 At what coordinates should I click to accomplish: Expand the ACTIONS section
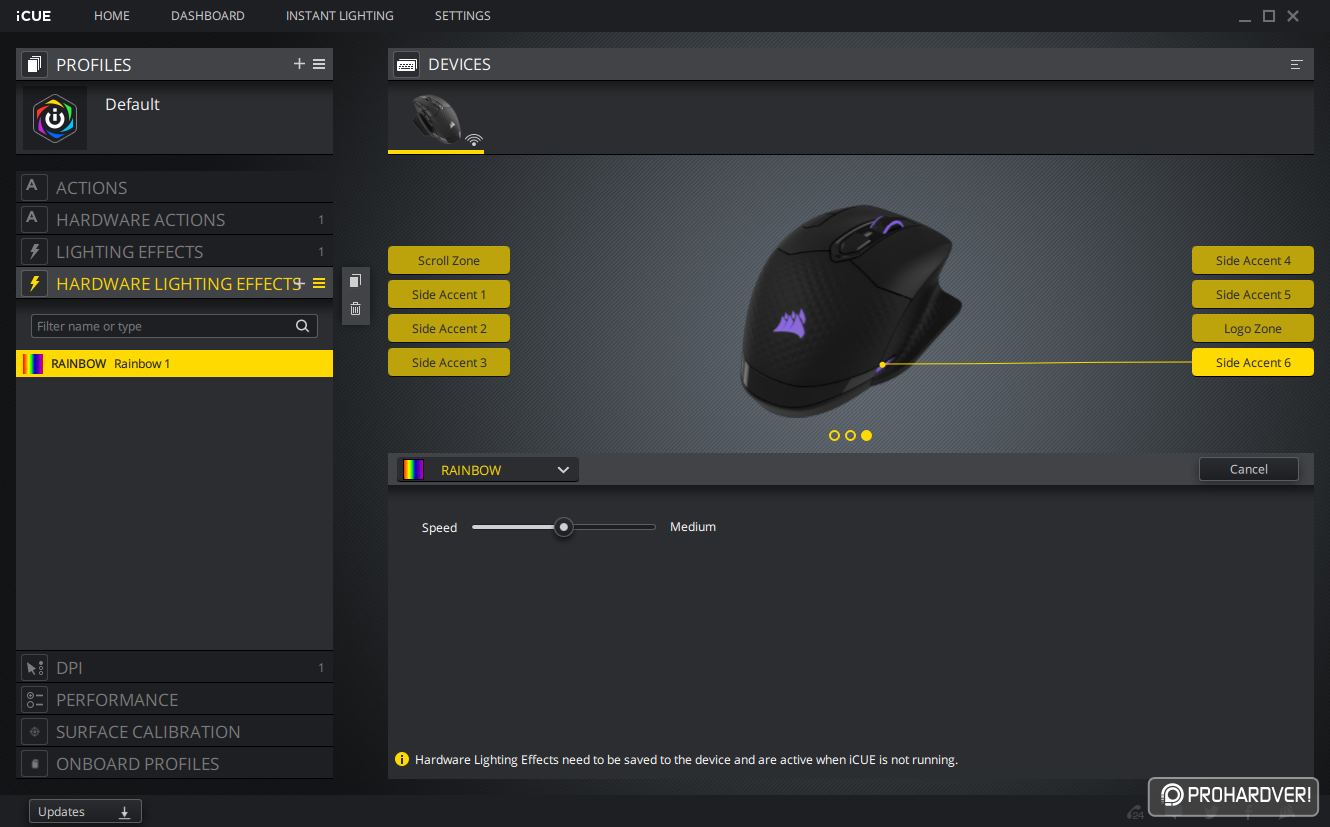(174, 188)
